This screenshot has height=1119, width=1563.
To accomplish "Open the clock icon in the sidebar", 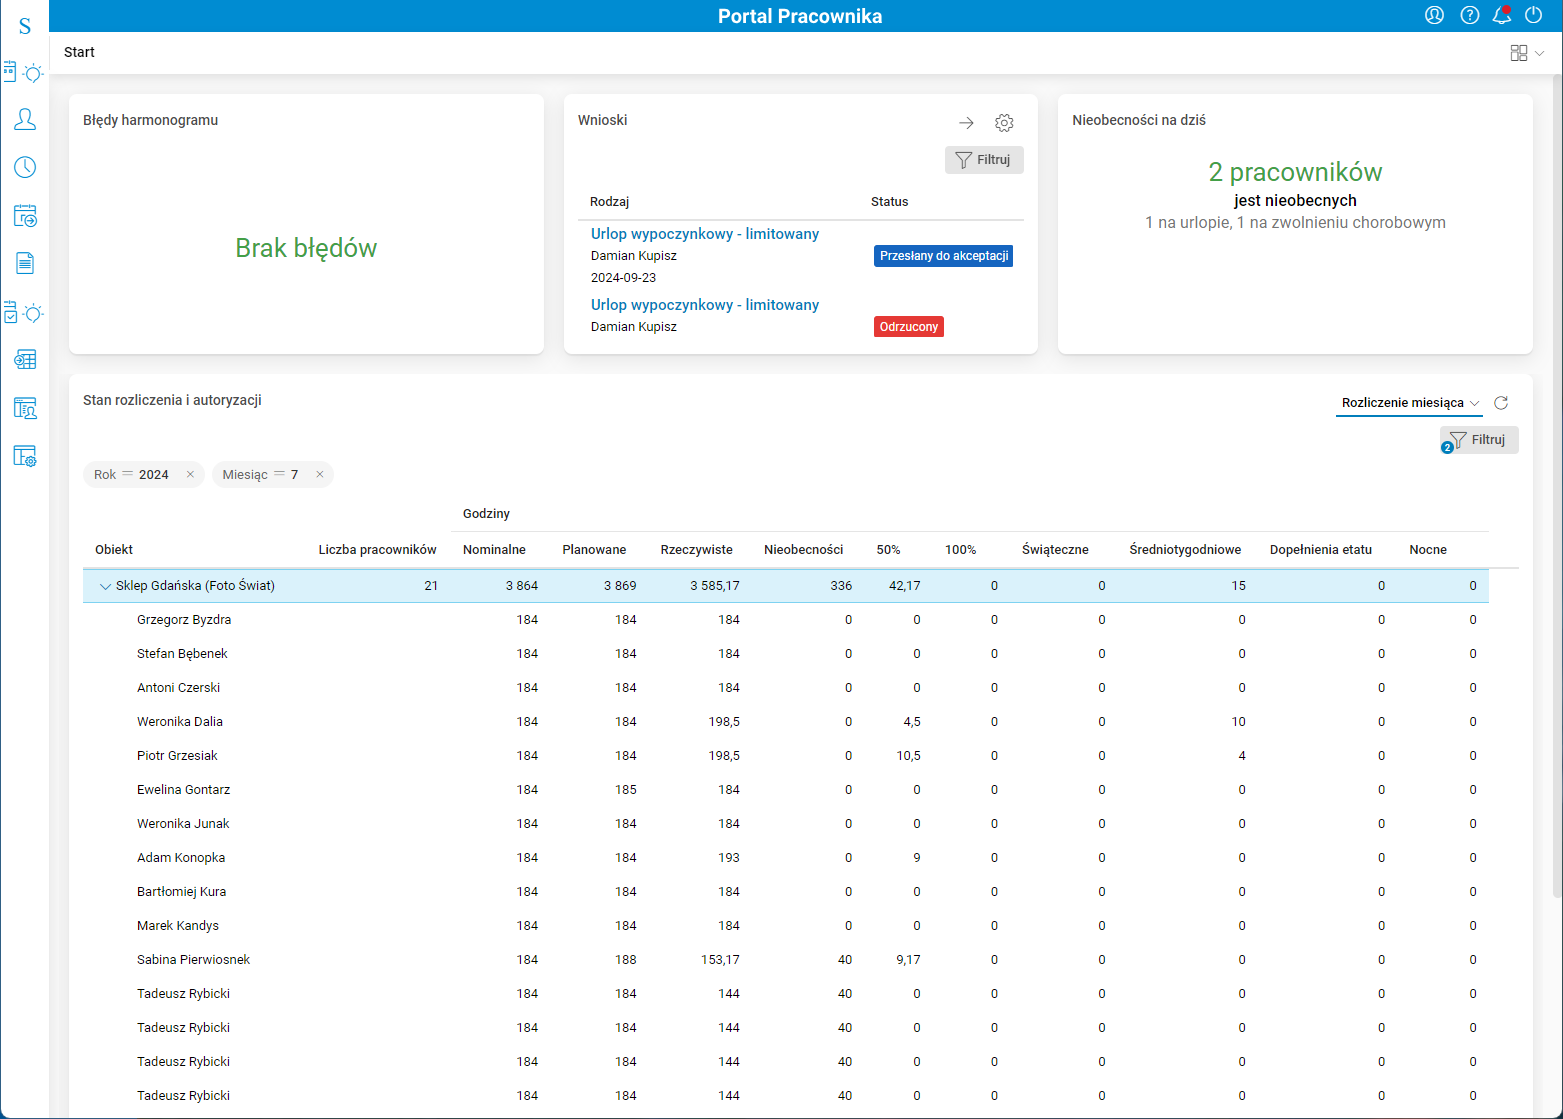I will coord(25,167).
